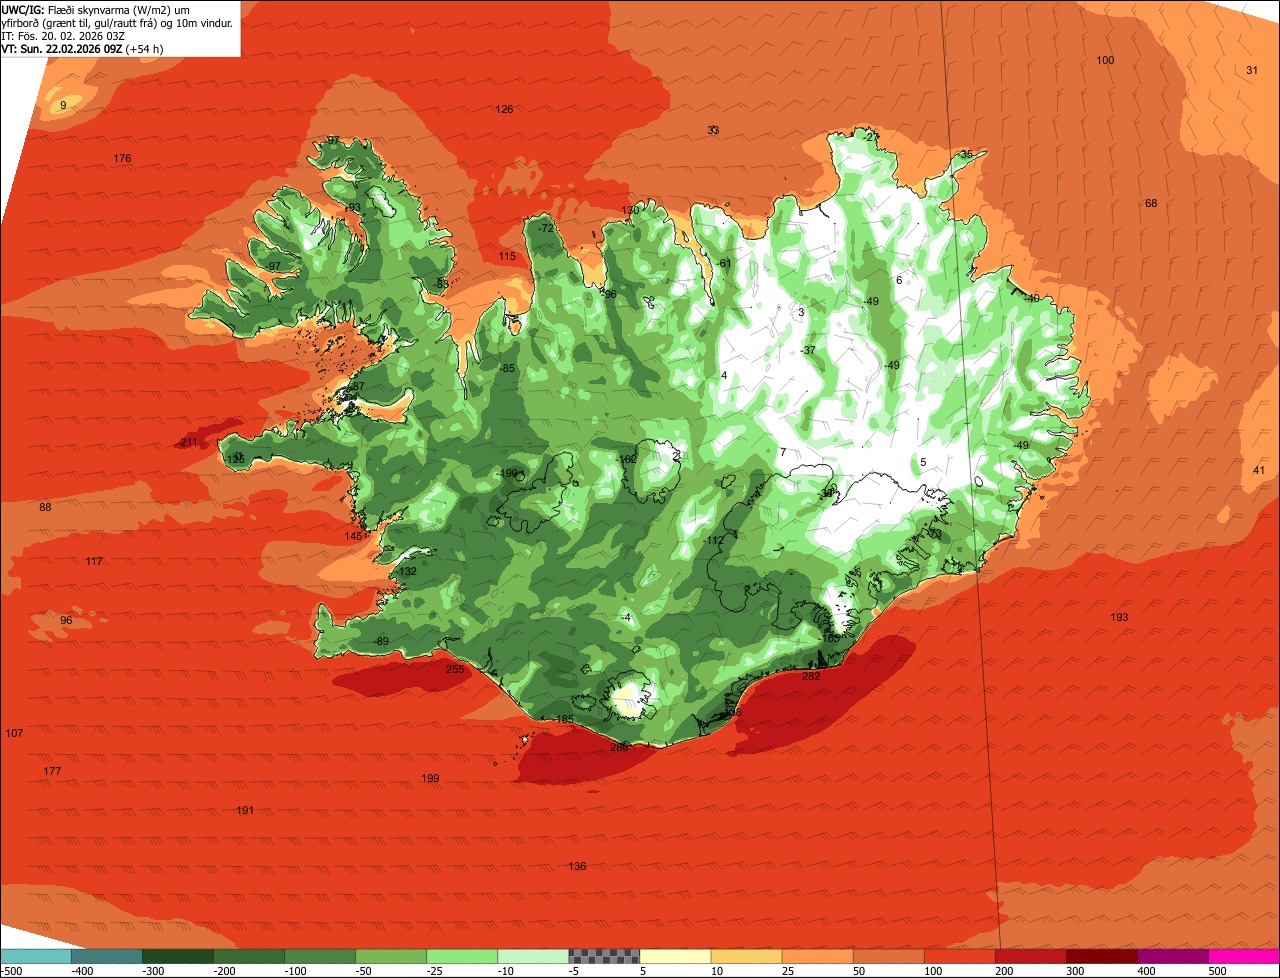Click the map value '191' south-west of Iceland

(x=245, y=810)
